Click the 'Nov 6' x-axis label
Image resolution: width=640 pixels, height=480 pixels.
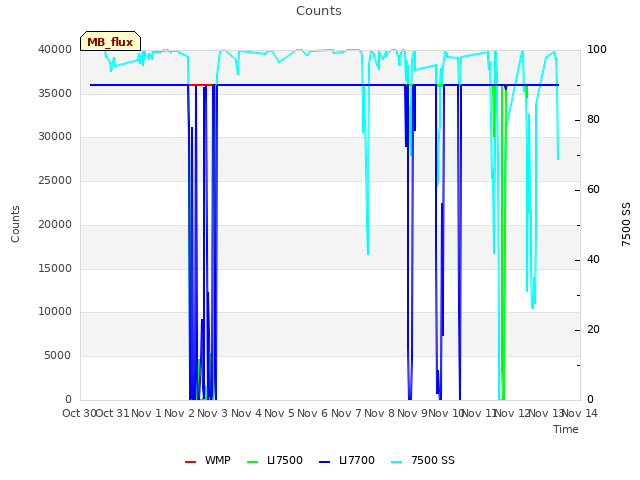point(313,413)
